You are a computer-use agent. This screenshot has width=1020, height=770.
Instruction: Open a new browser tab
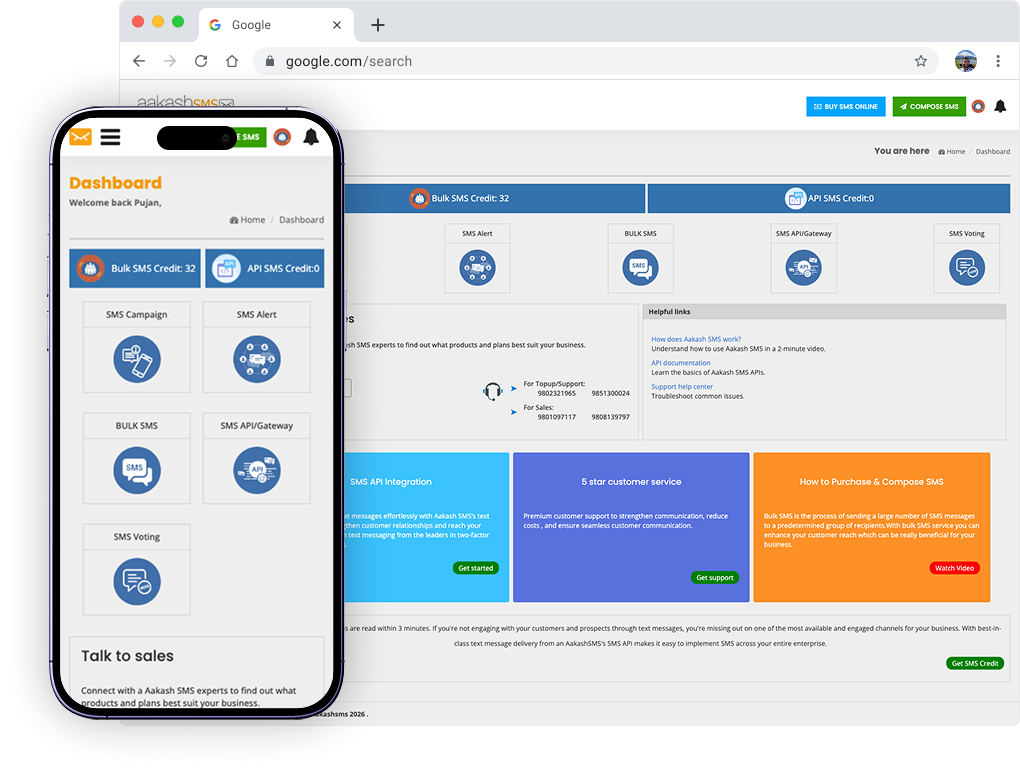[x=377, y=25]
